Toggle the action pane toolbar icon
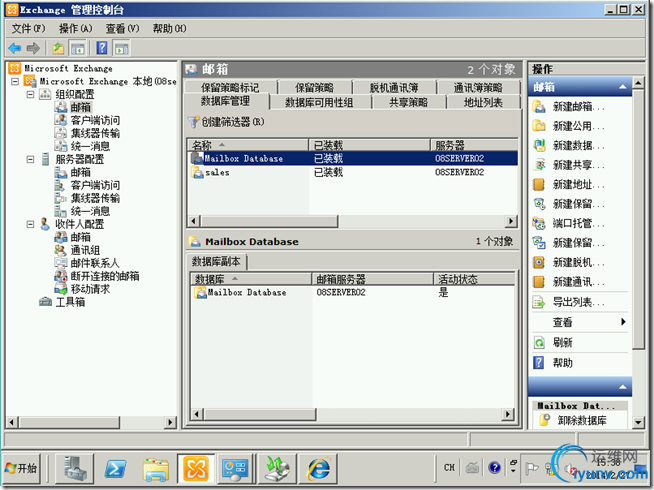654x490 pixels. point(121,48)
